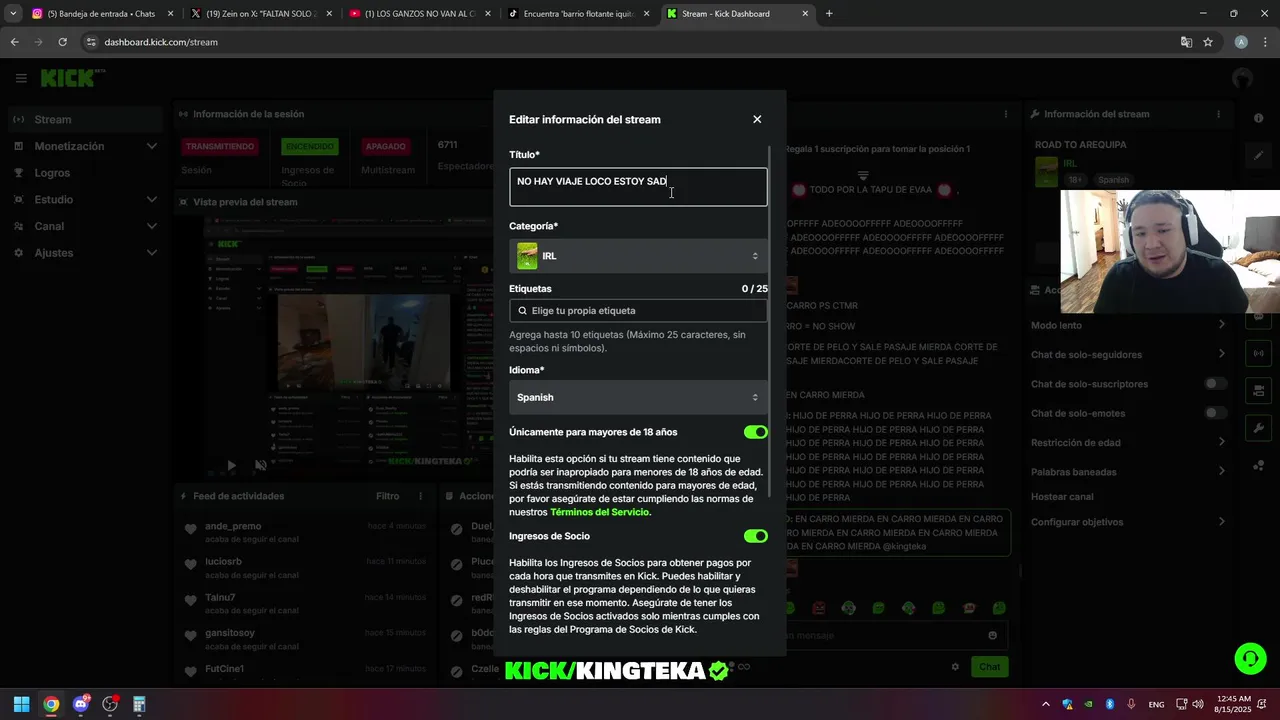The image size is (1280, 720).
Task: Open the Términos del Servicio link
Action: click(x=599, y=512)
